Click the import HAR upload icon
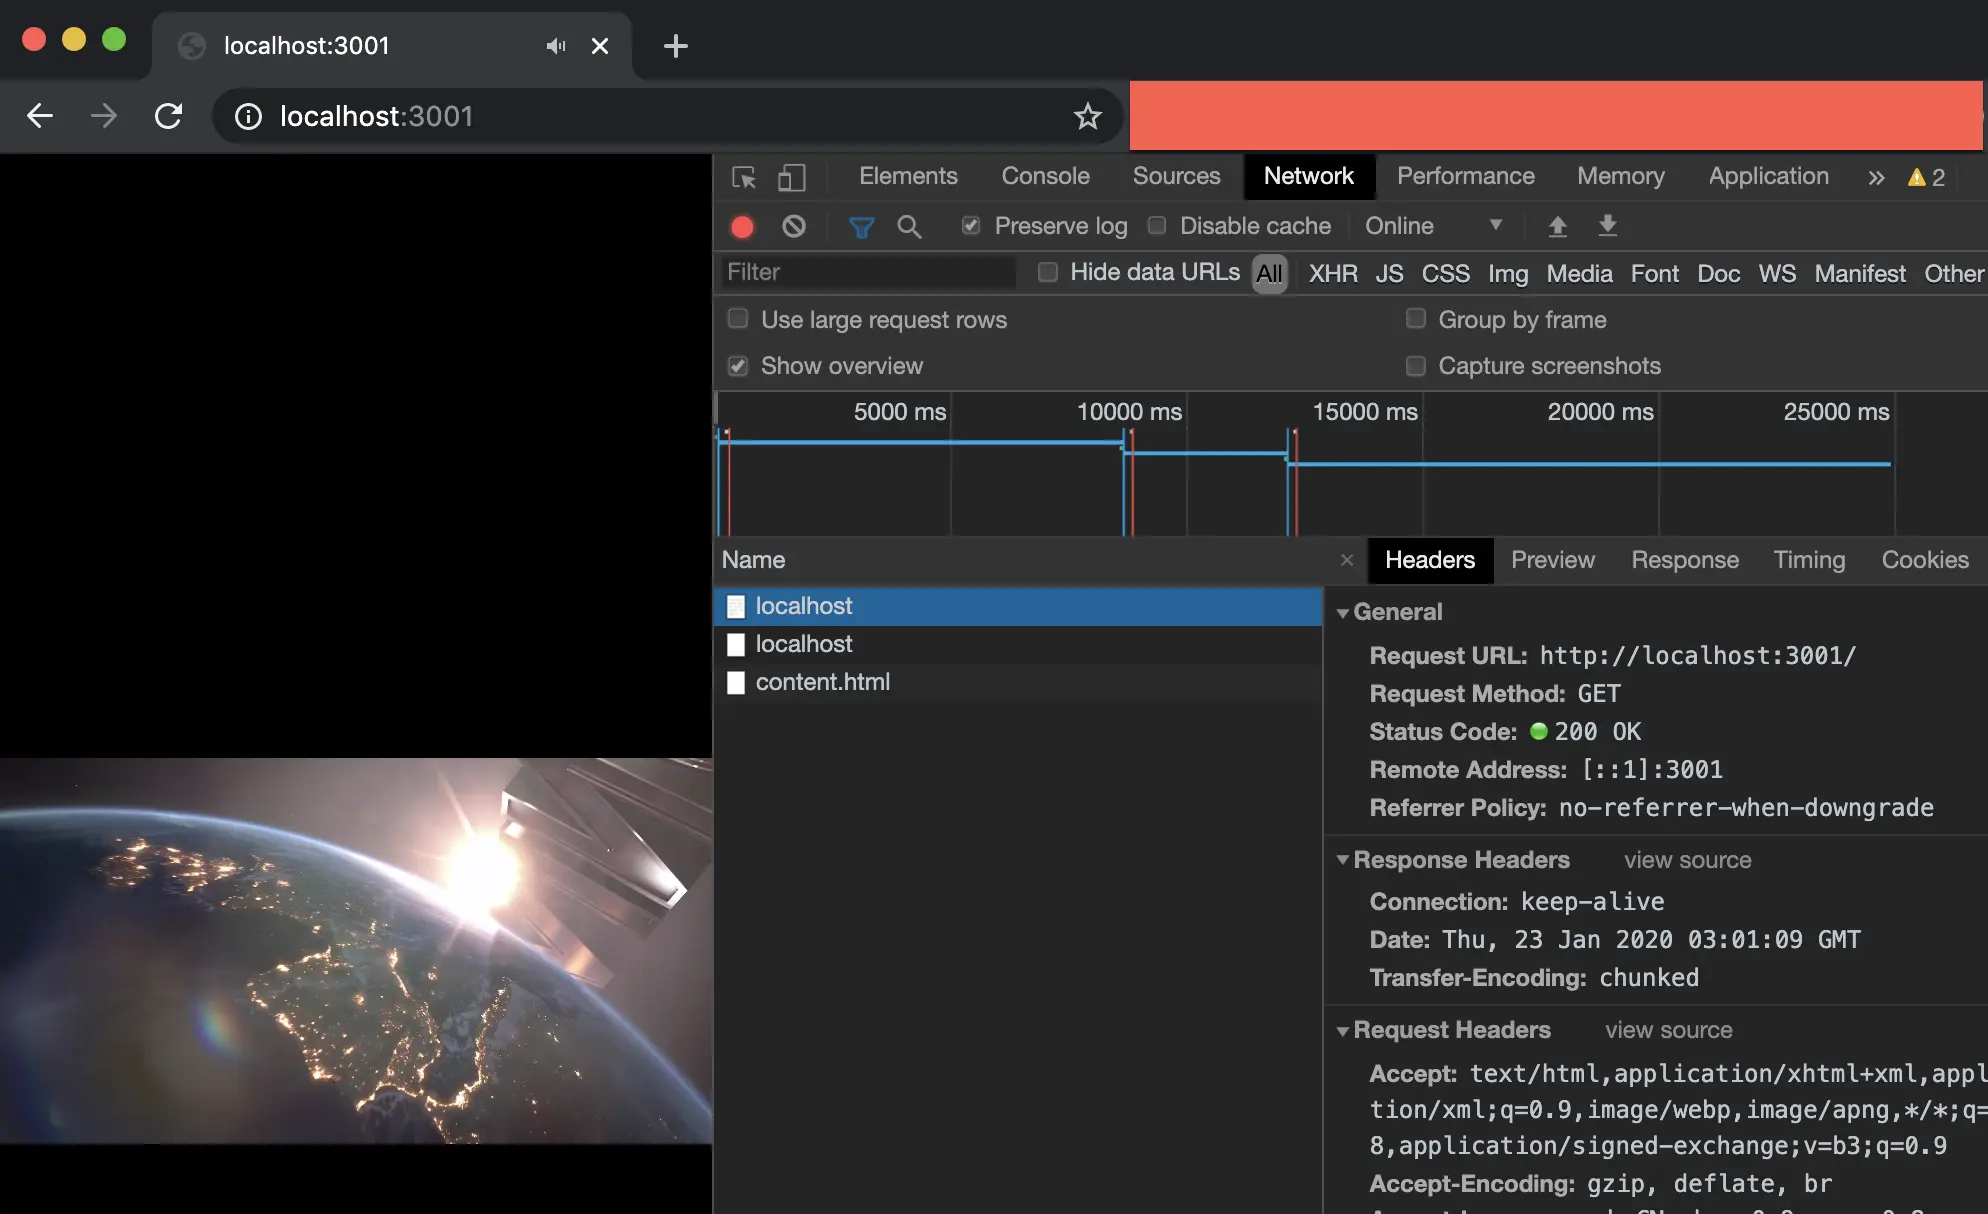1988x1214 pixels. [1557, 226]
